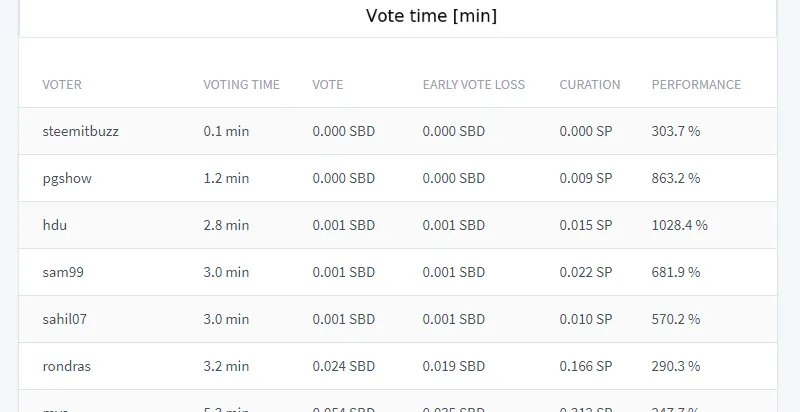Image resolution: width=800 pixels, height=412 pixels.
Task: Select sam99's 0.022 SP curation cell
Action: [586, 272]
